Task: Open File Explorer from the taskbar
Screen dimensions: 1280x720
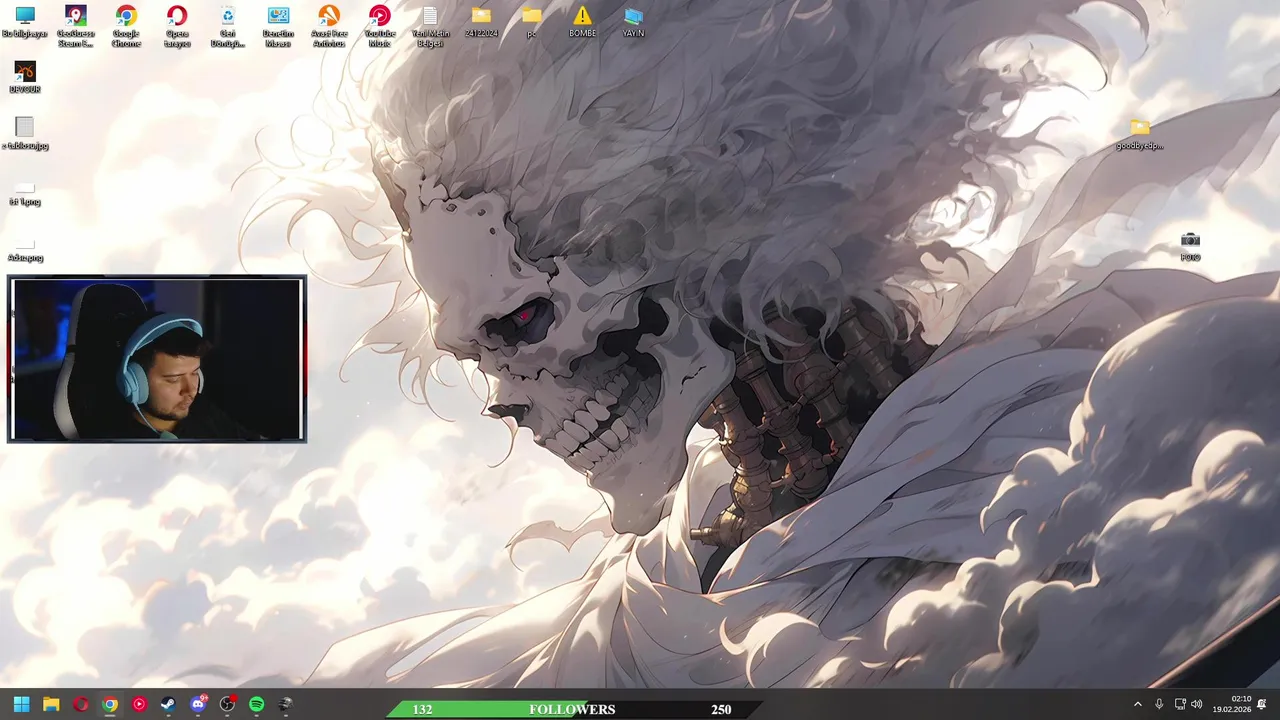Action: click(x=51, y=704)
